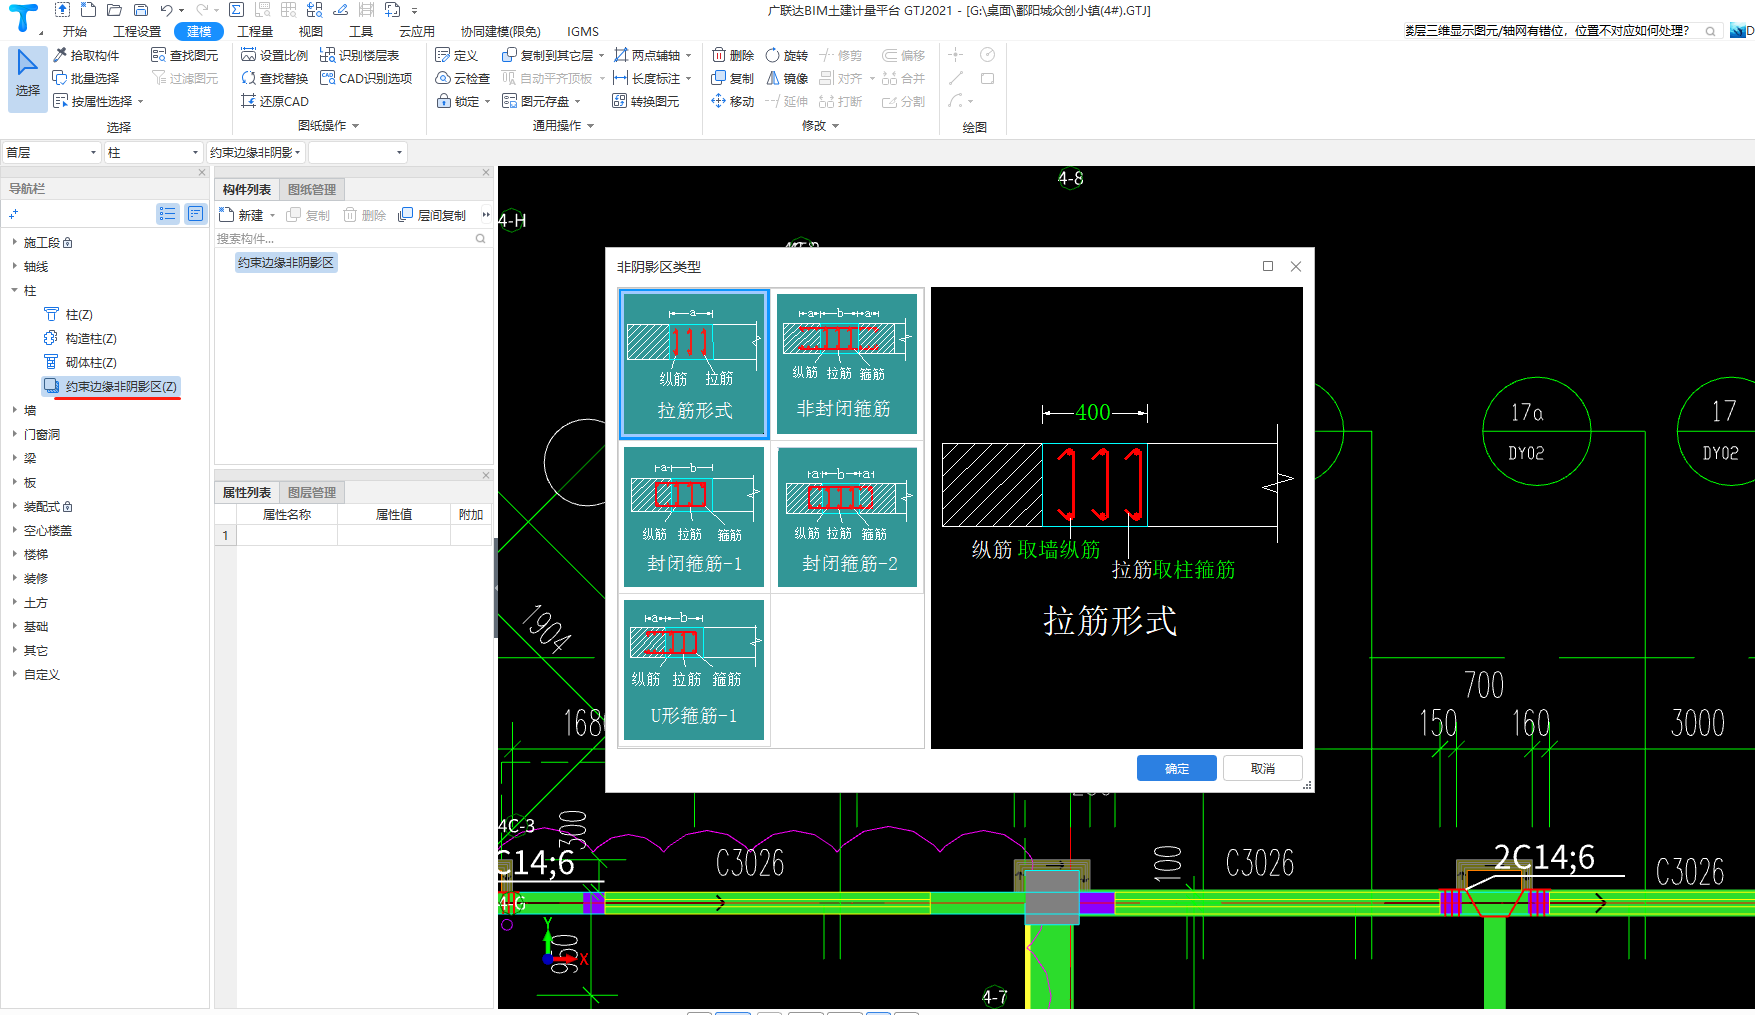Viewport: 1755px width, 1015px height.
Task: Click 还原CAD restore tool
Action: [275, 101]
